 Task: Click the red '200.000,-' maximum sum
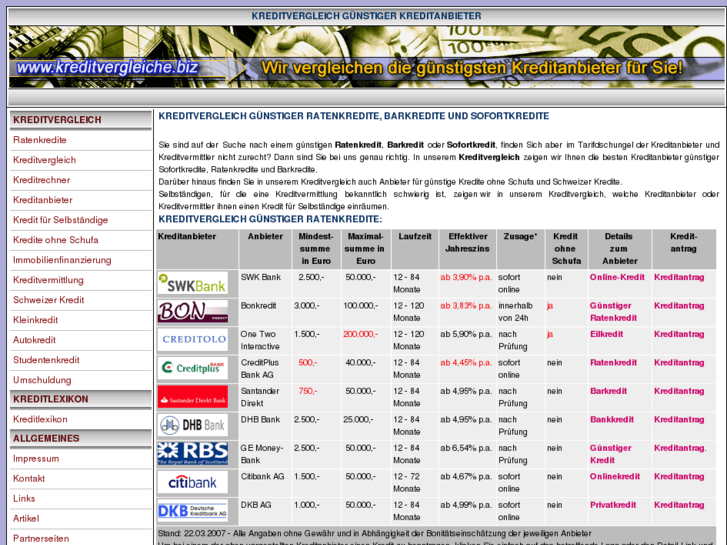coord(360,334)
